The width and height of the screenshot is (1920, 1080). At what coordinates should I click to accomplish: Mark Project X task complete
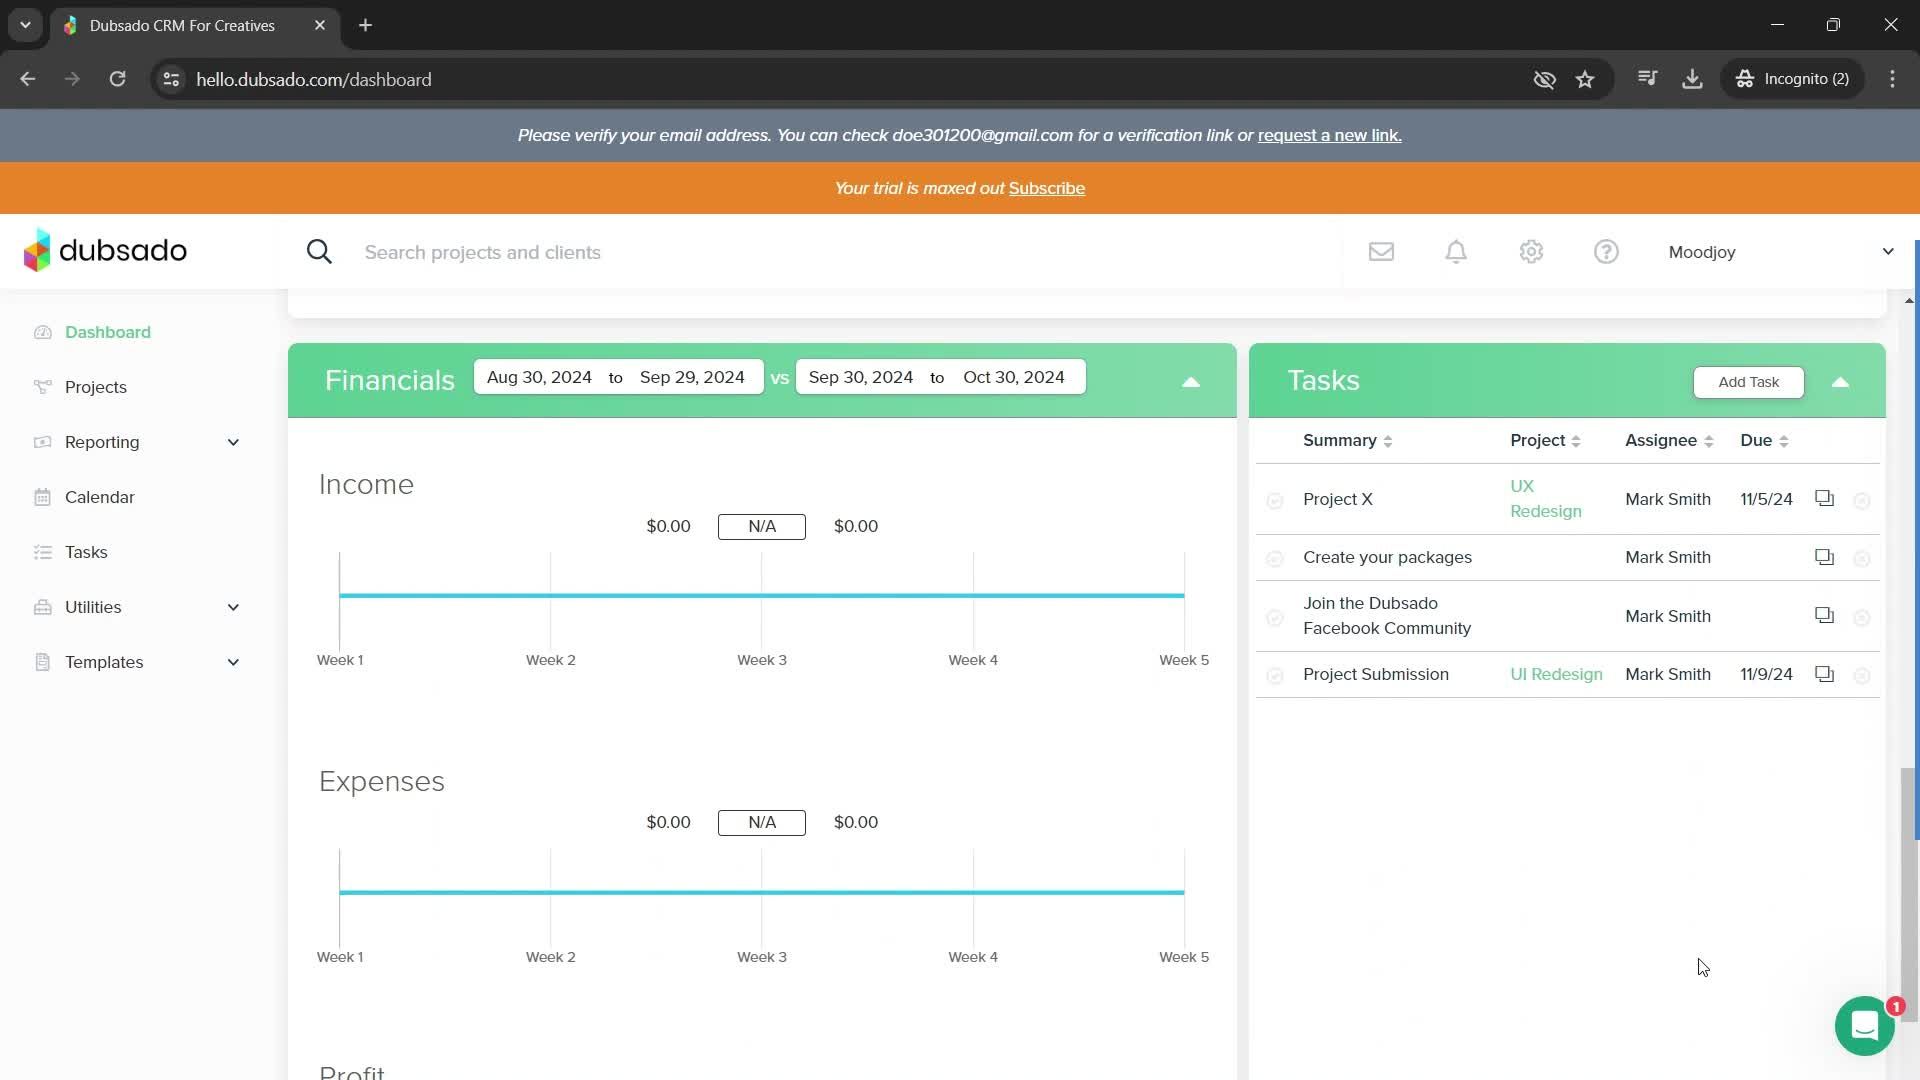coord(1274,500)
